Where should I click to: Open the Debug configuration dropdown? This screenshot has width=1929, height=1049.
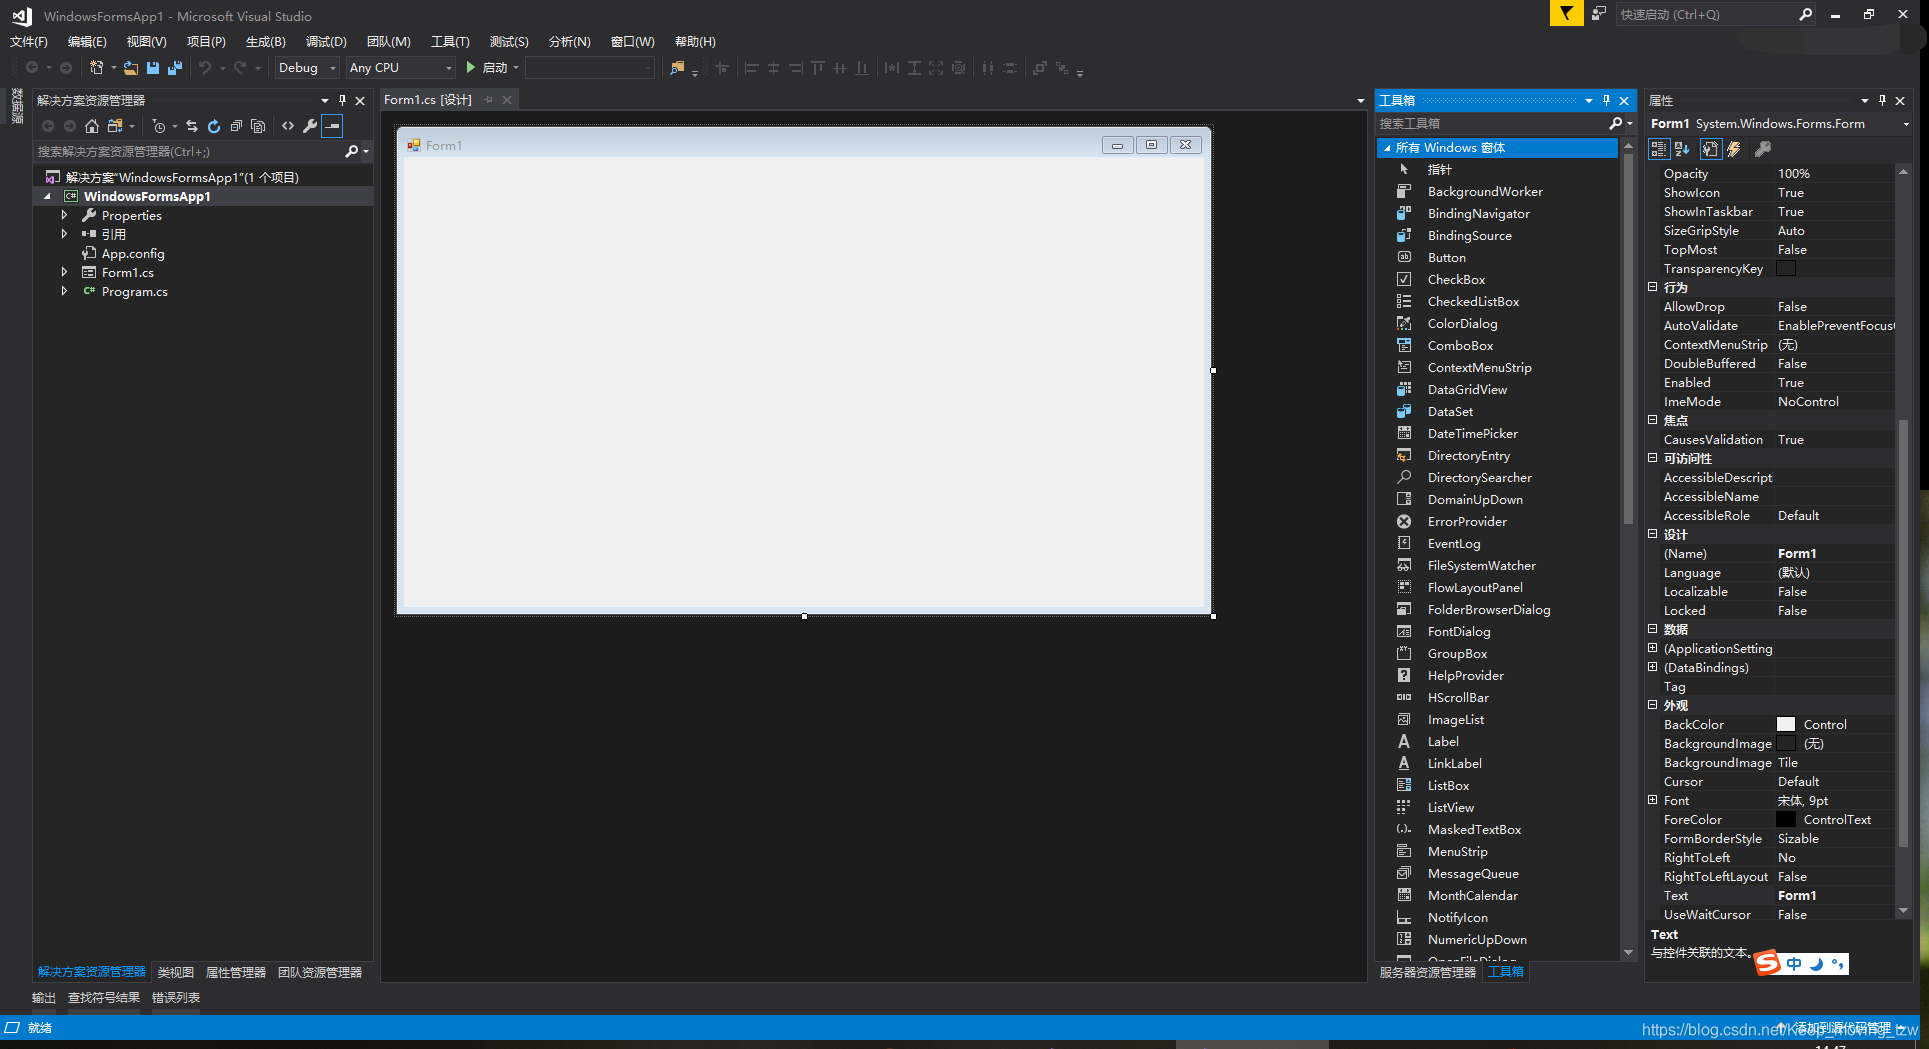307,68
